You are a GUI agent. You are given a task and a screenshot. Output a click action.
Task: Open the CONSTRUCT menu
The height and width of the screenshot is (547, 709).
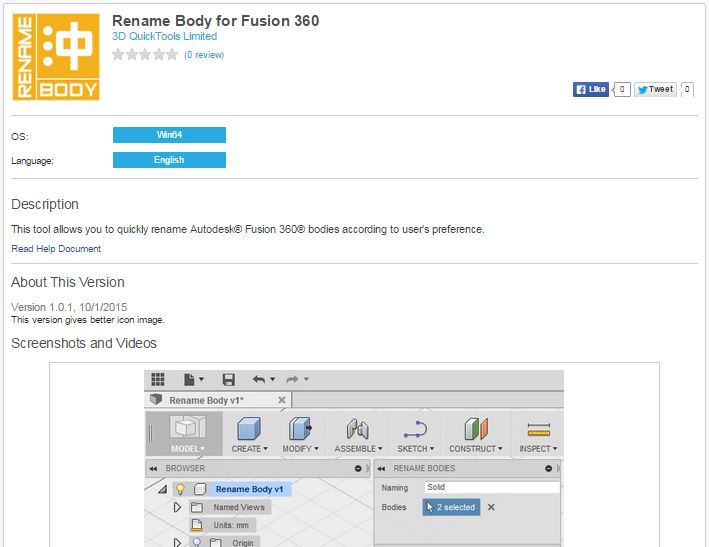pyautogui.click(x=476, y=449)
